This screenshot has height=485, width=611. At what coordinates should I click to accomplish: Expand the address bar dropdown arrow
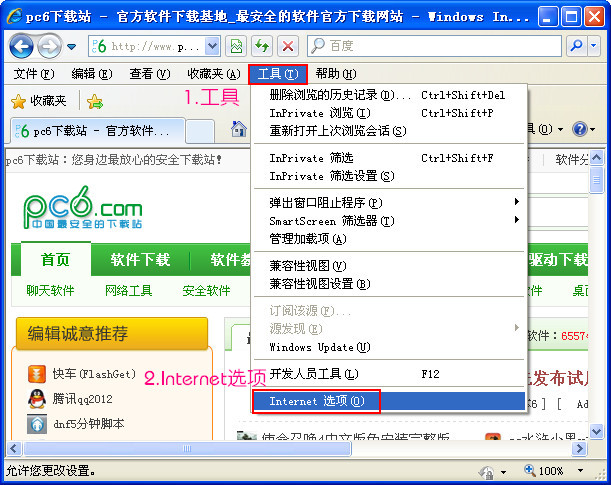212,46
